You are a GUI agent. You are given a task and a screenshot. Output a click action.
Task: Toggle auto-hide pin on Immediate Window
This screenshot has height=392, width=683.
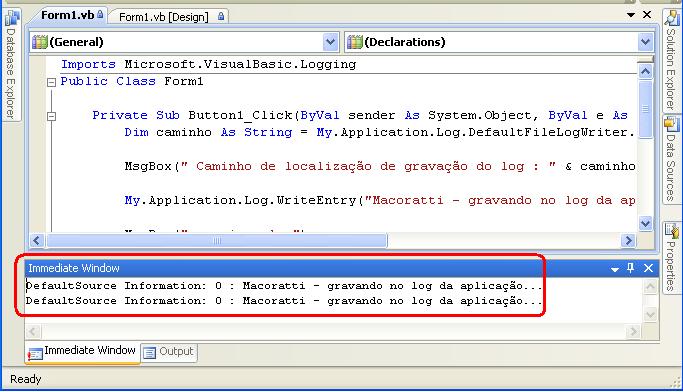click(x=630, y=268)
